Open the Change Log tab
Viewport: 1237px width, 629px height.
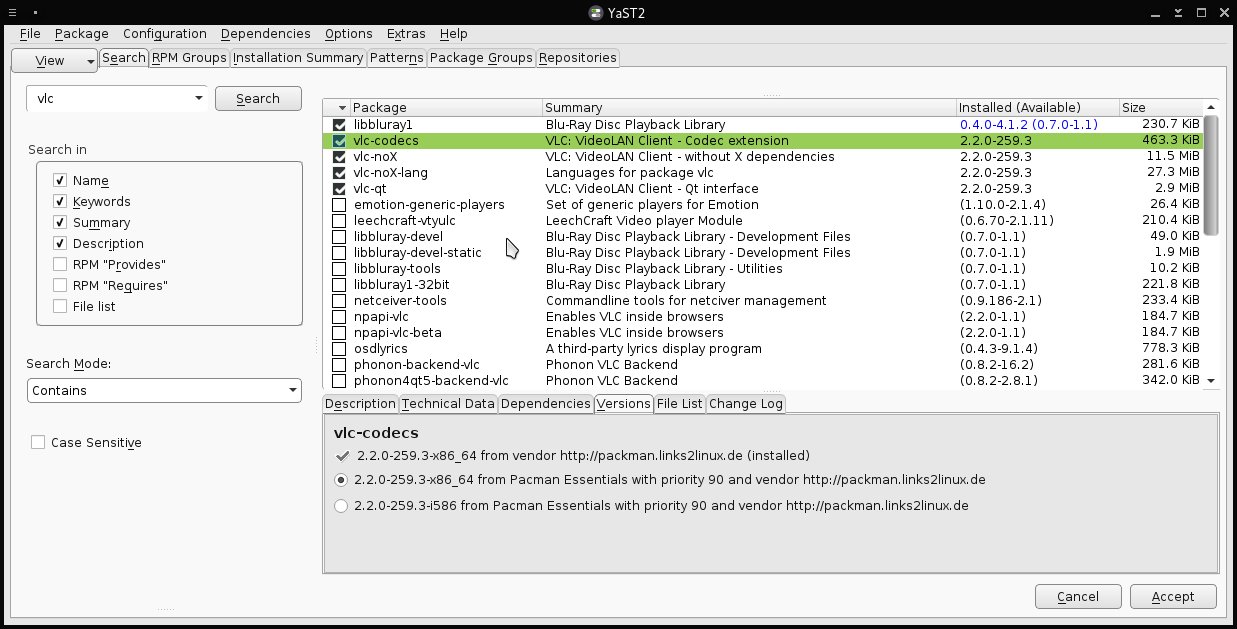746,404
